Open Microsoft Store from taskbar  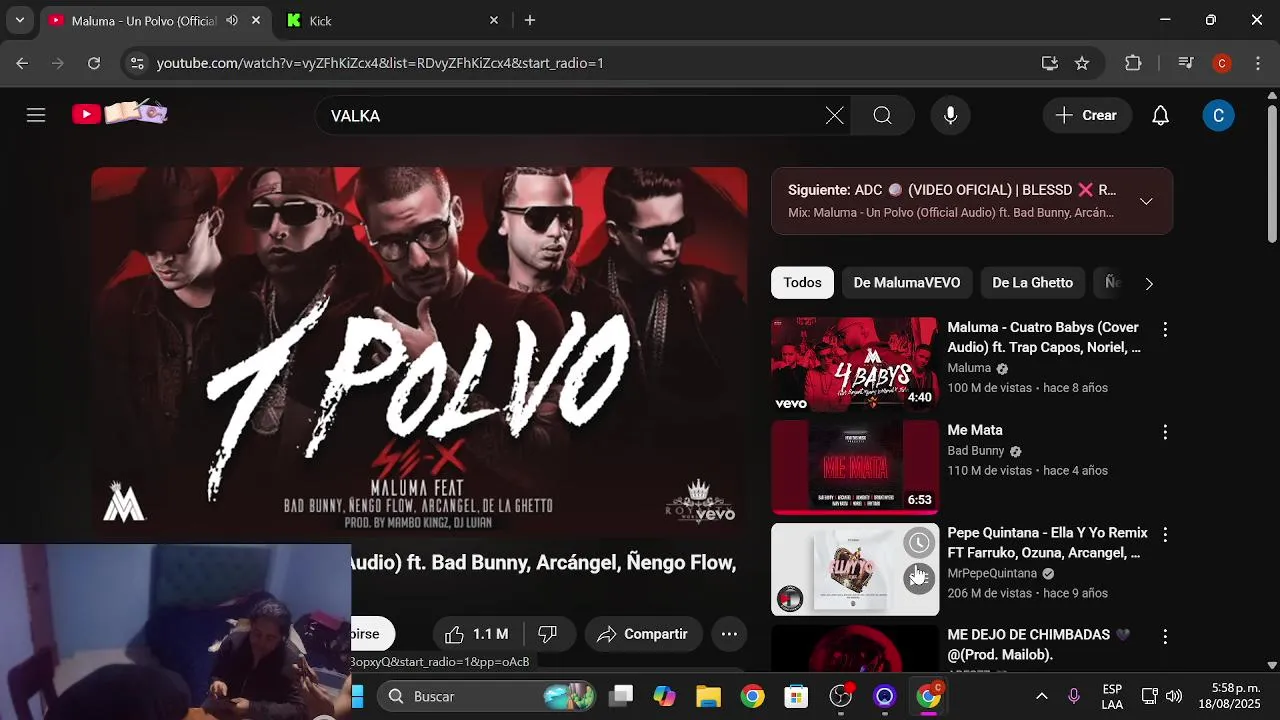[x=796, y=696]
